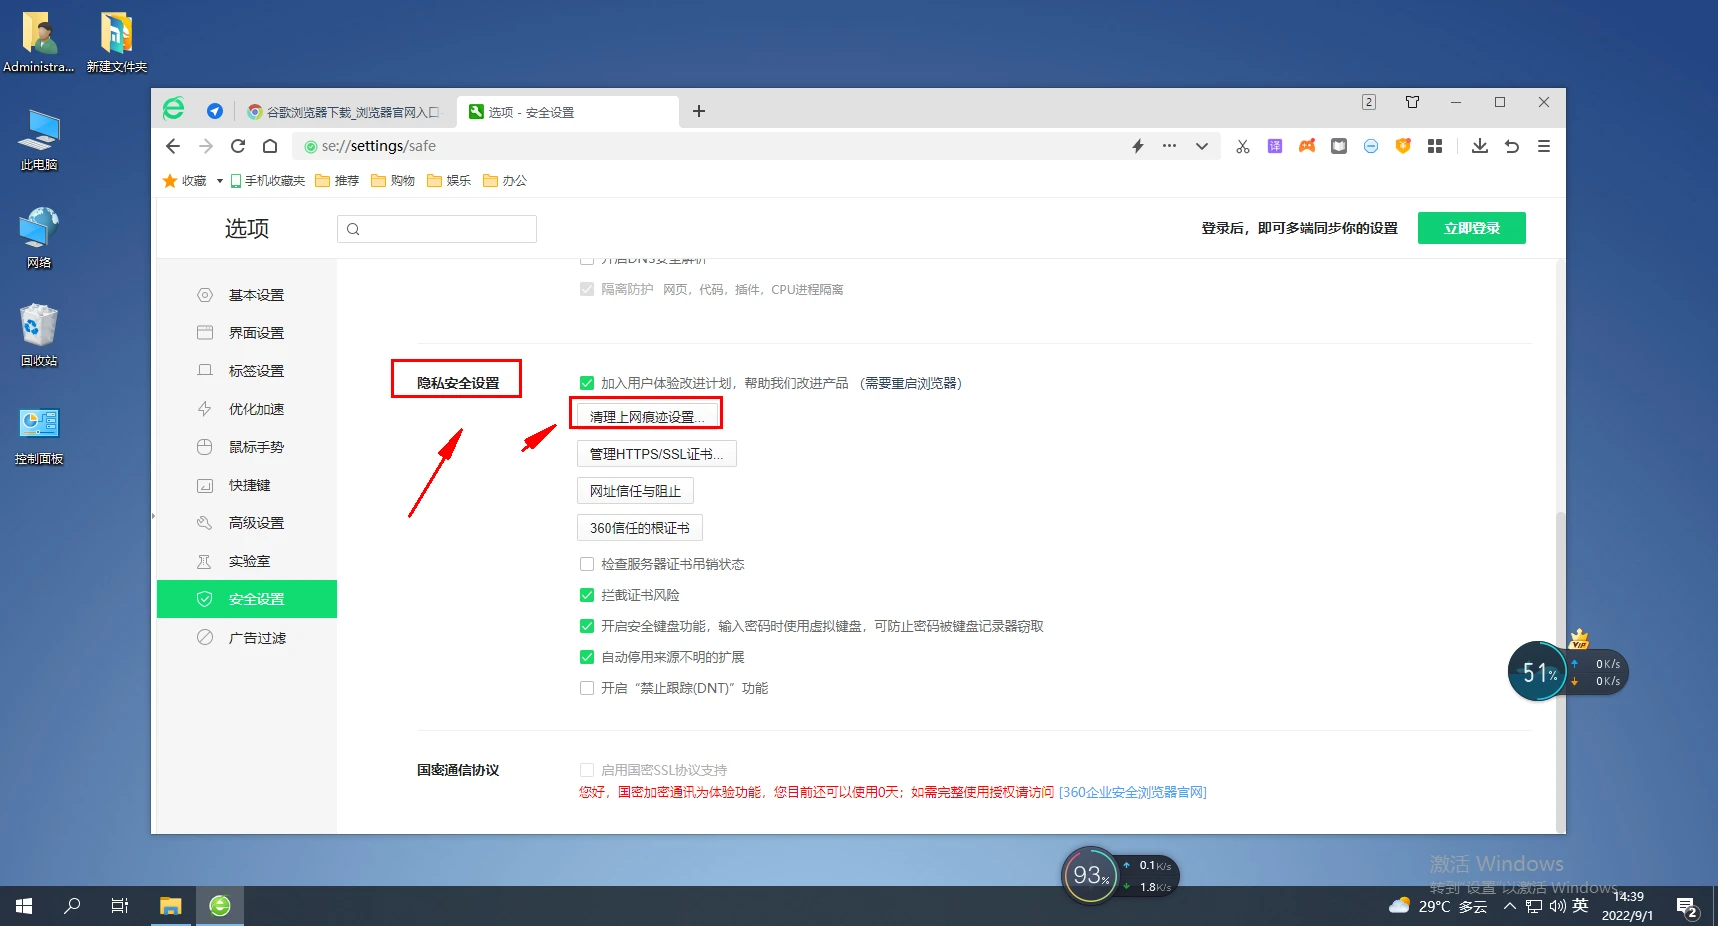1718x926 pixels.
Task: Open 基本设置 in sidebar
Action: 247,295
